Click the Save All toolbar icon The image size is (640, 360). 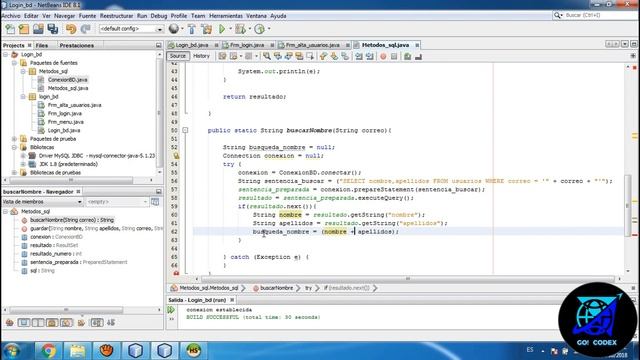click(x=53, y=29)
